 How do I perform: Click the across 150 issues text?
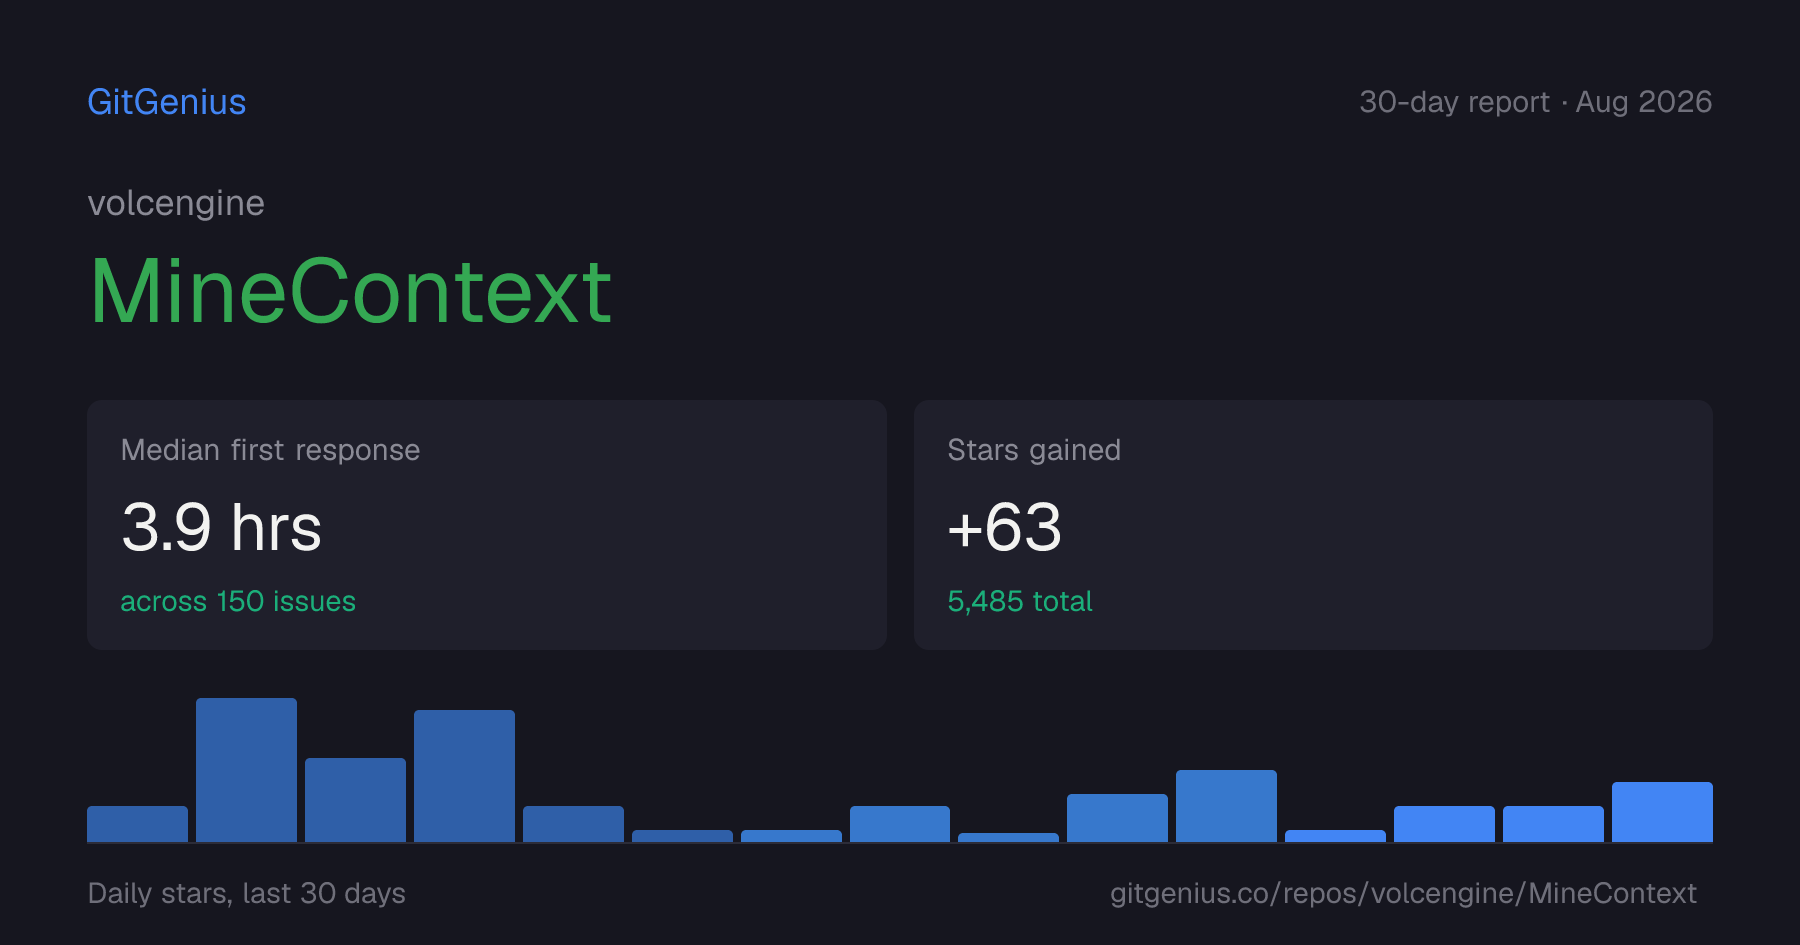point(238,601)
